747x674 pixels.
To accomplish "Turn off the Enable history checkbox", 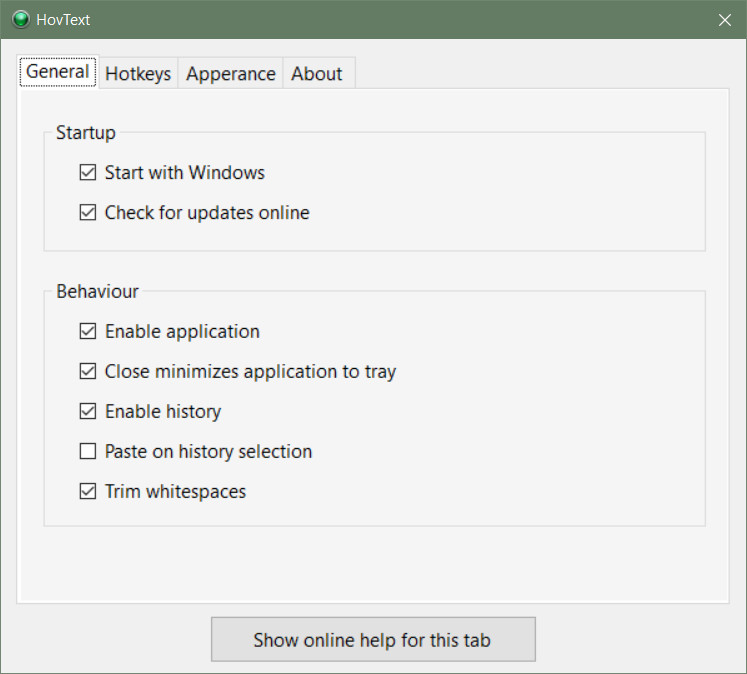I will tap(88, 411).
